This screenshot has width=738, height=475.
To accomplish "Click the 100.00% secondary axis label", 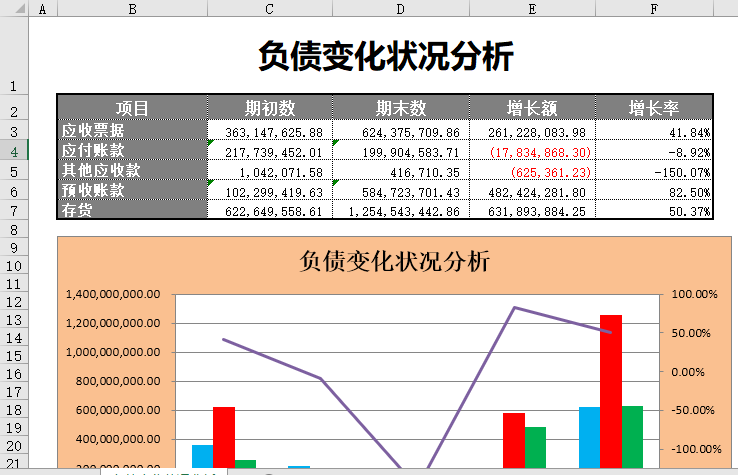I will pyautogui.click(x=693, y=295).
